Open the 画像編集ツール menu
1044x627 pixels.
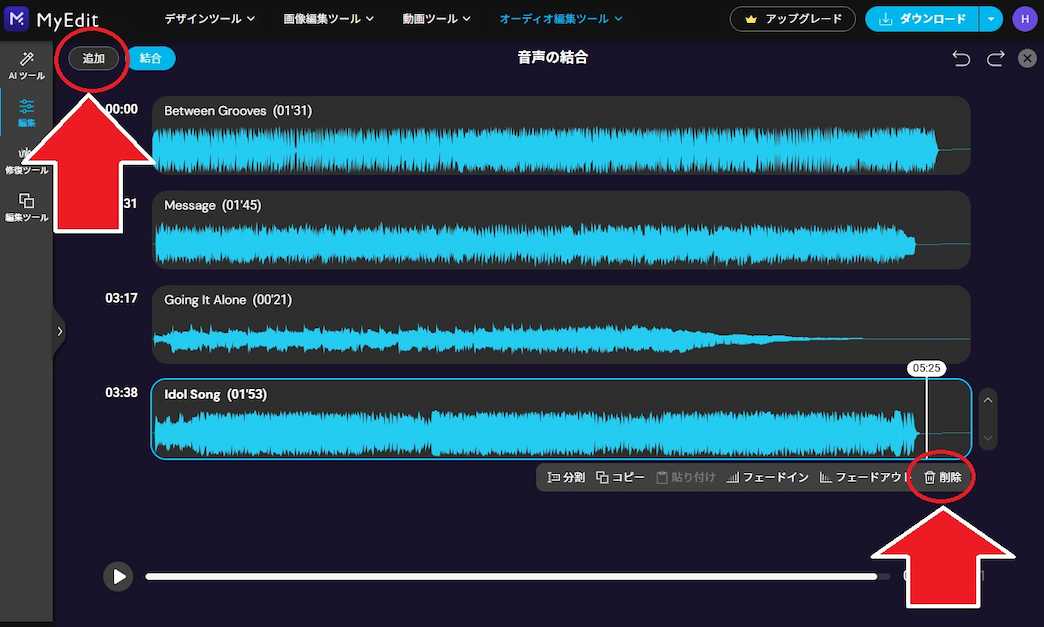[328, 18]
